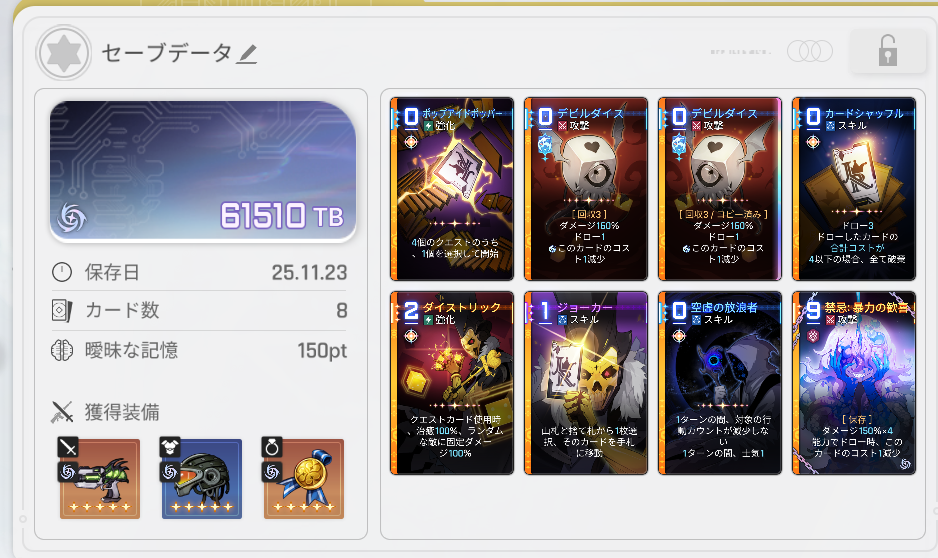Image resolution: width=938 pixels, height=558 pixels.
Task: Click the pencil edit icon beside セーブデータ
Action: 246,54
